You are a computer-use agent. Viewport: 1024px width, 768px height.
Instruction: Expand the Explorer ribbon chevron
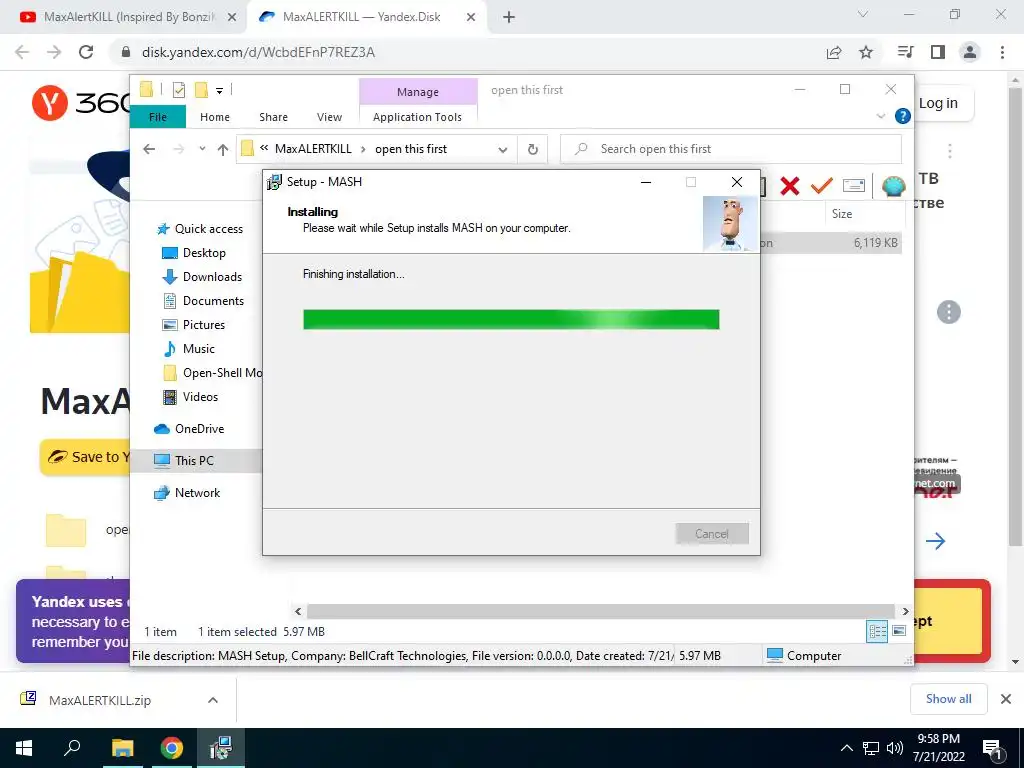880,116
